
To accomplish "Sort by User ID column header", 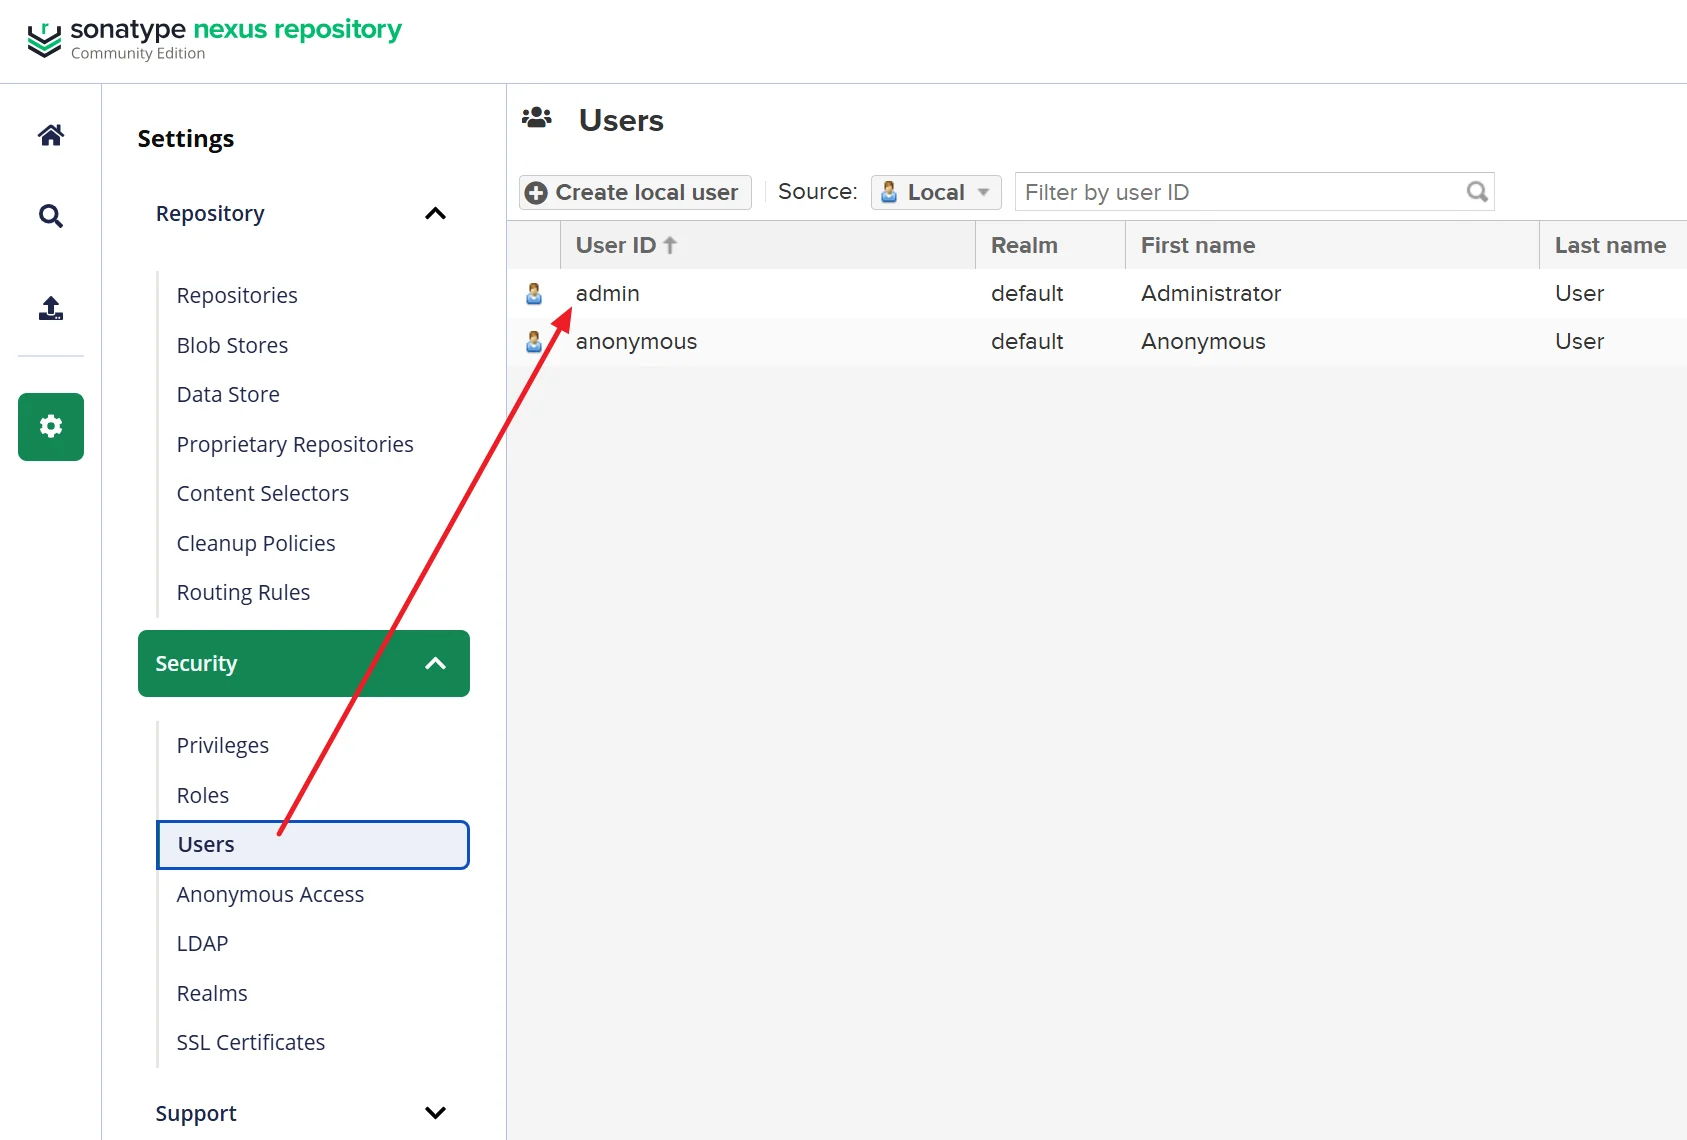I will pos(767,245).
